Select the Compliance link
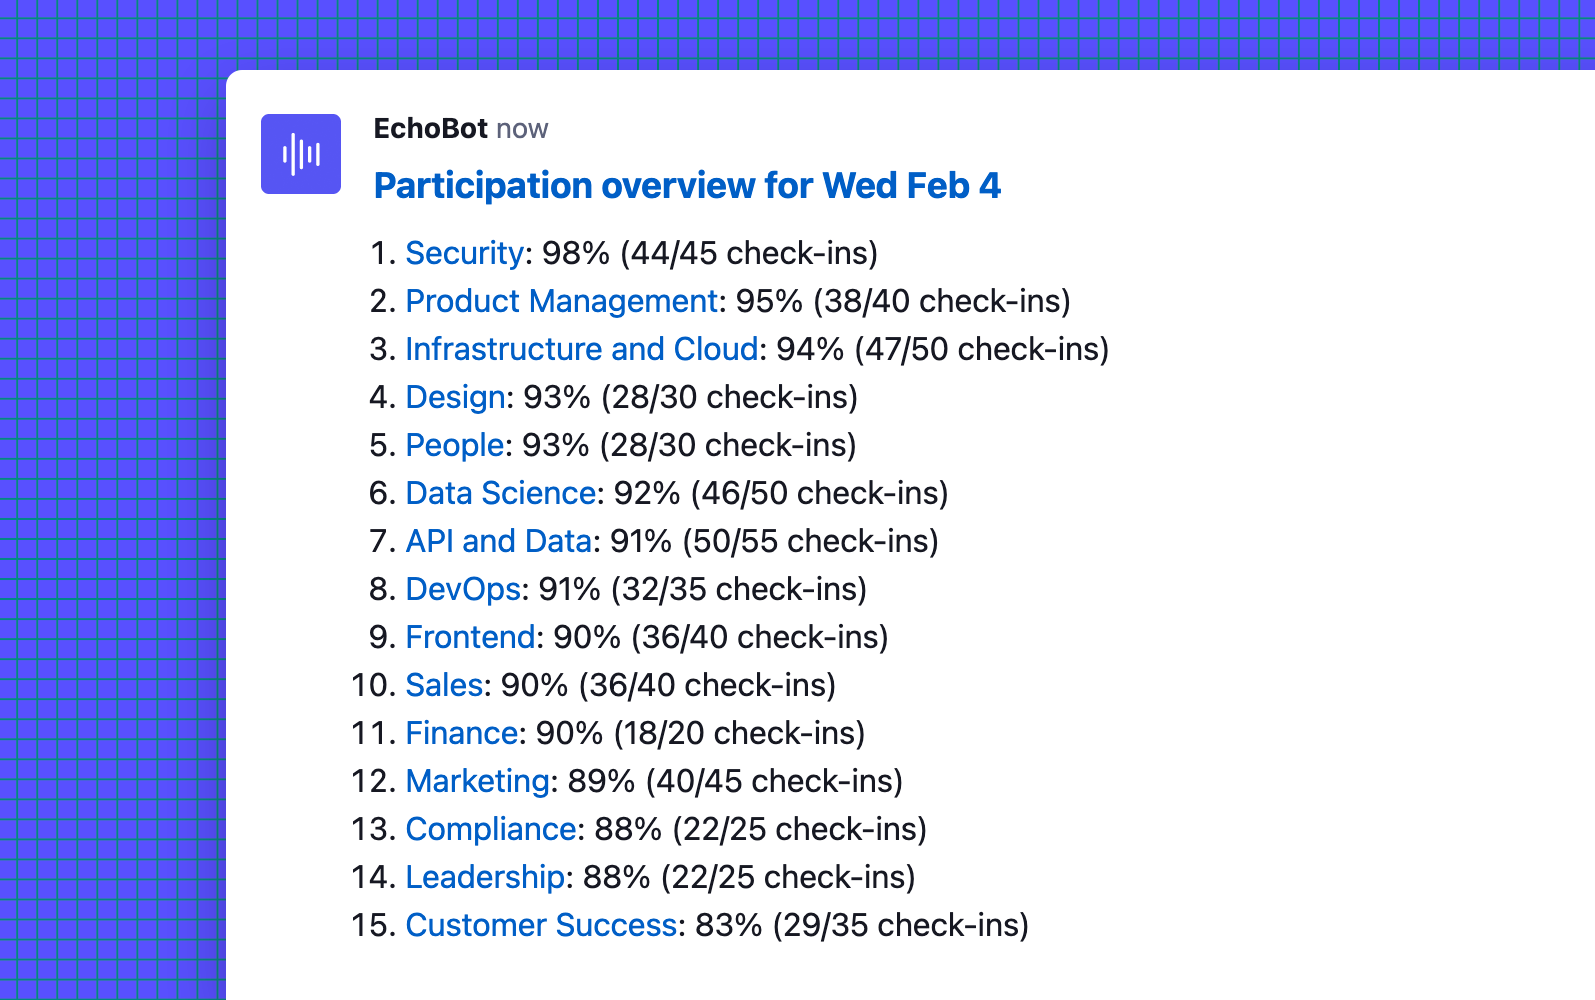Viewport: 1595px width, 1000px height. (490, 829)
